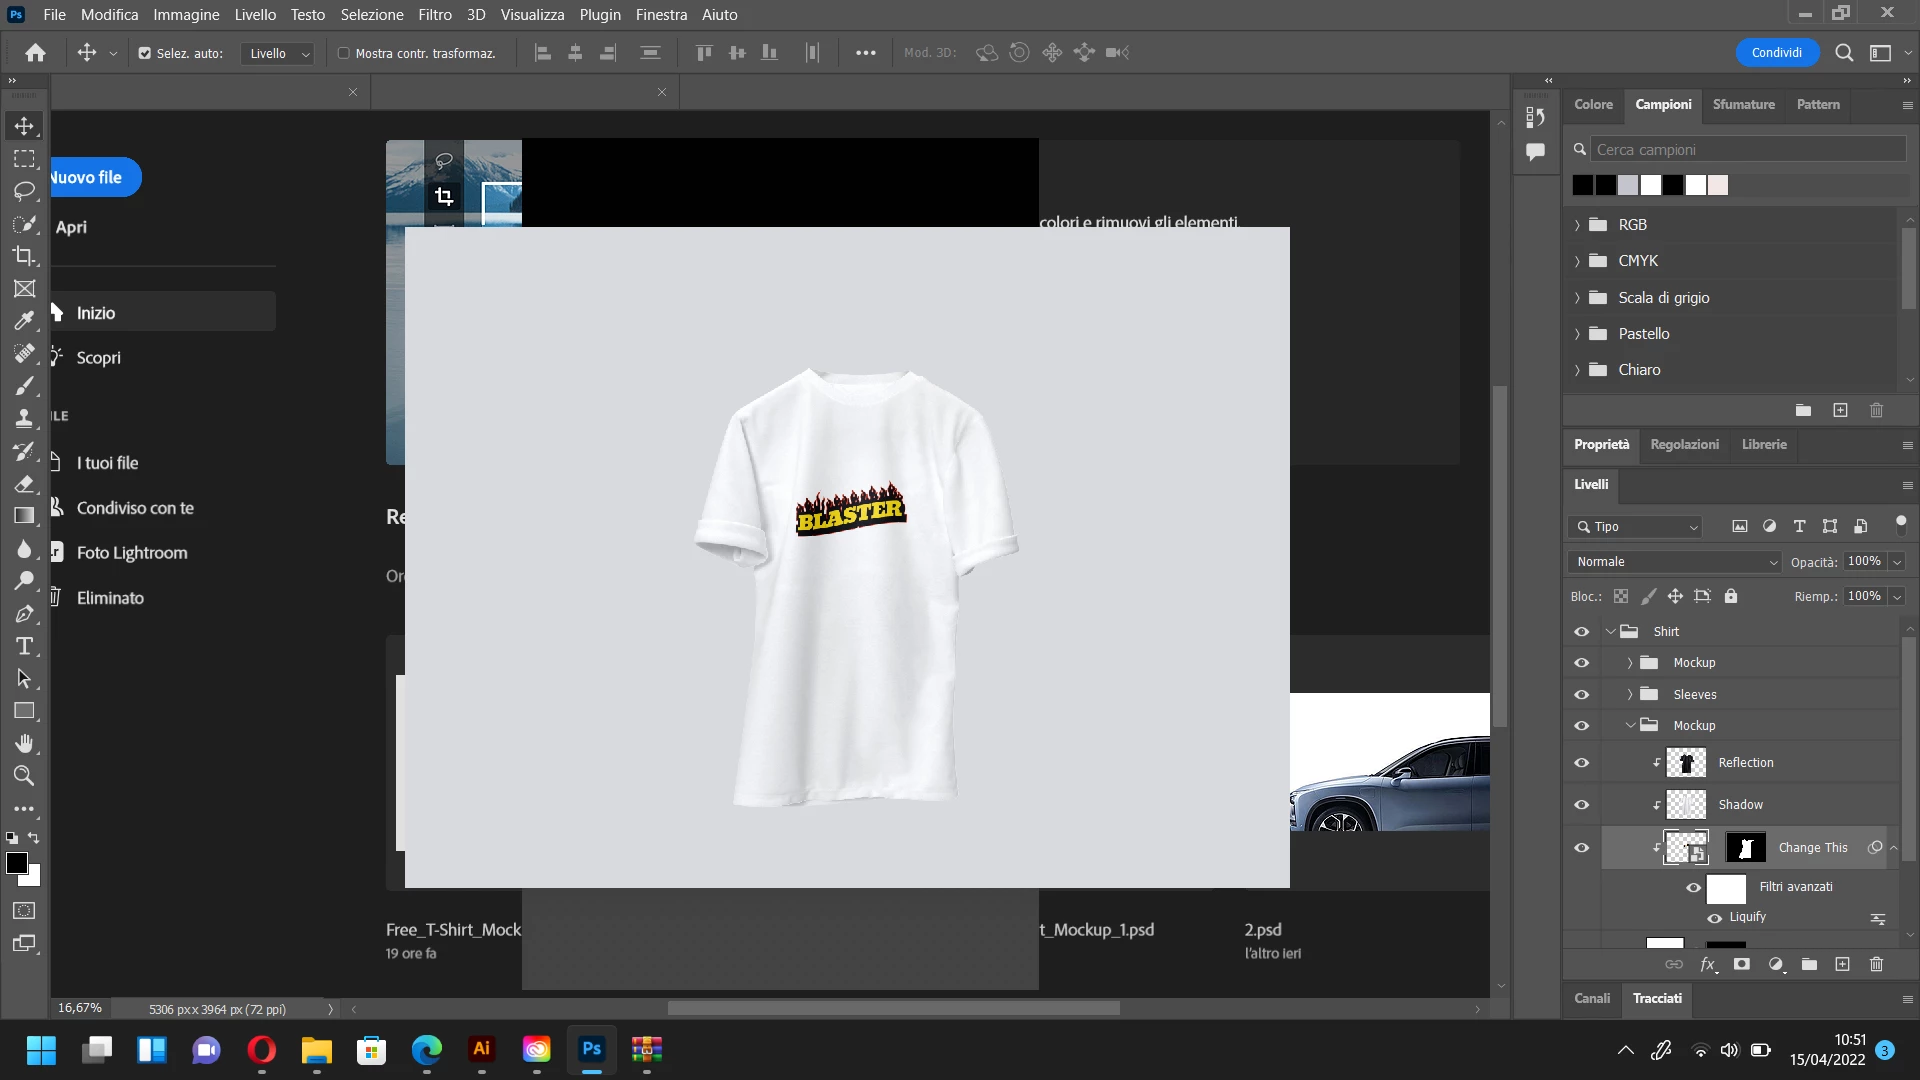Open the Filtro menu
This screenshot has height=1080, width=1920.
coord(434,14)
